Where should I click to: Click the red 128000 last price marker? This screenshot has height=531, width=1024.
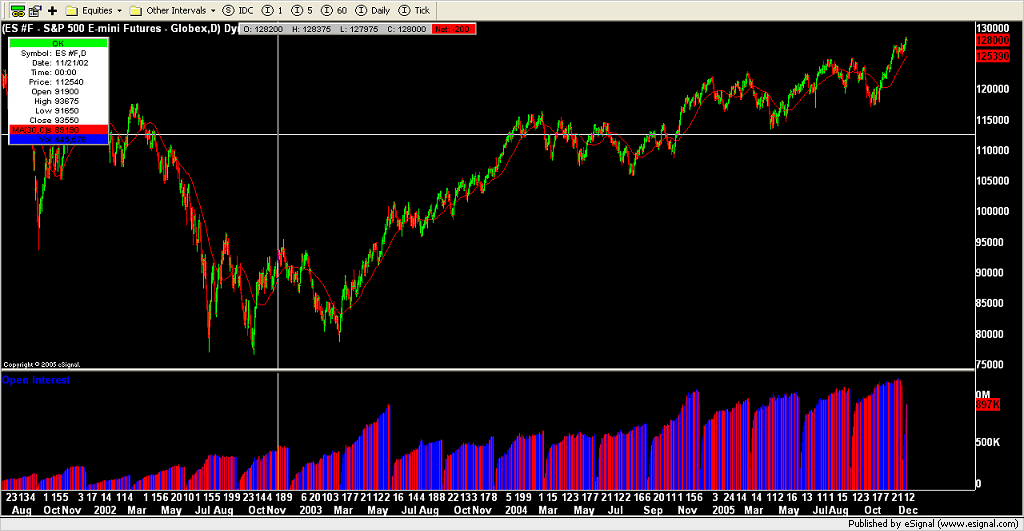pyautogui.click(x=993, y=40)
